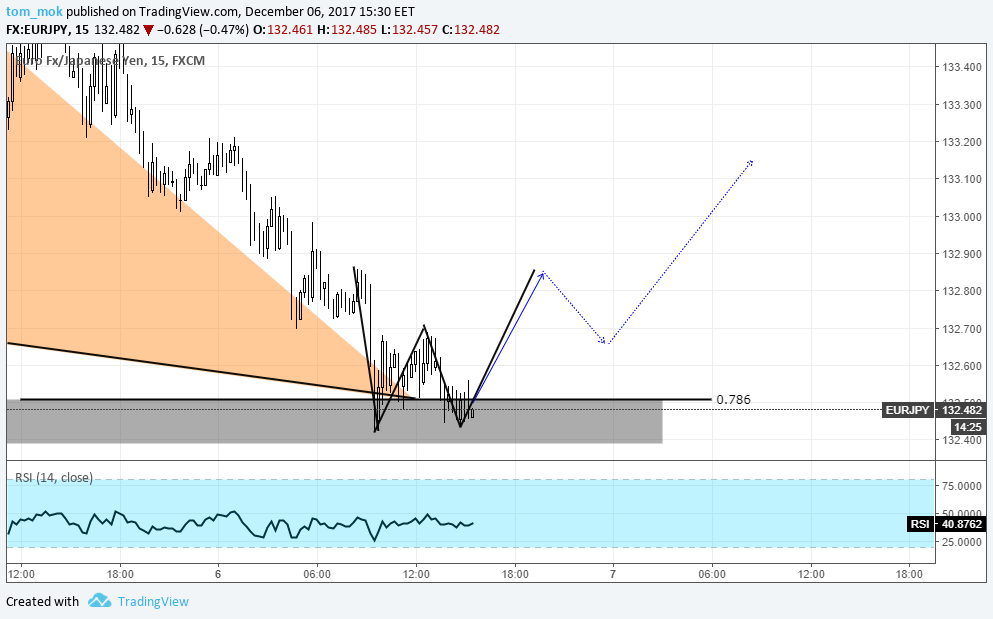Click the Created with caption text

pos(42,601)
